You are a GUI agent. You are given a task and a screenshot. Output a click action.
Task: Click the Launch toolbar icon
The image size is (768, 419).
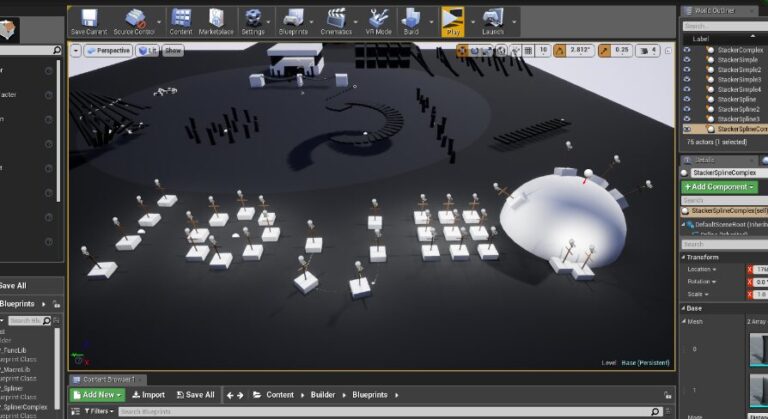[493, 23]
